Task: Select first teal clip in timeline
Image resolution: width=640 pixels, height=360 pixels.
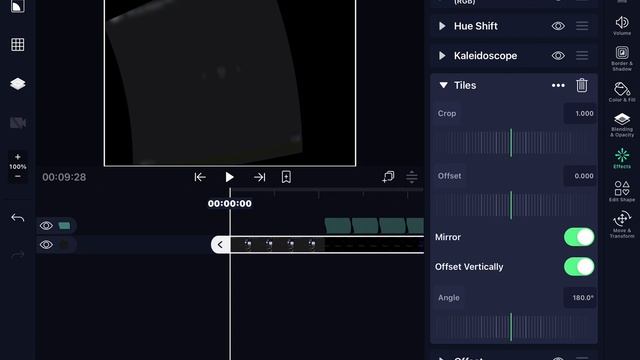Action: pos(338,225)
